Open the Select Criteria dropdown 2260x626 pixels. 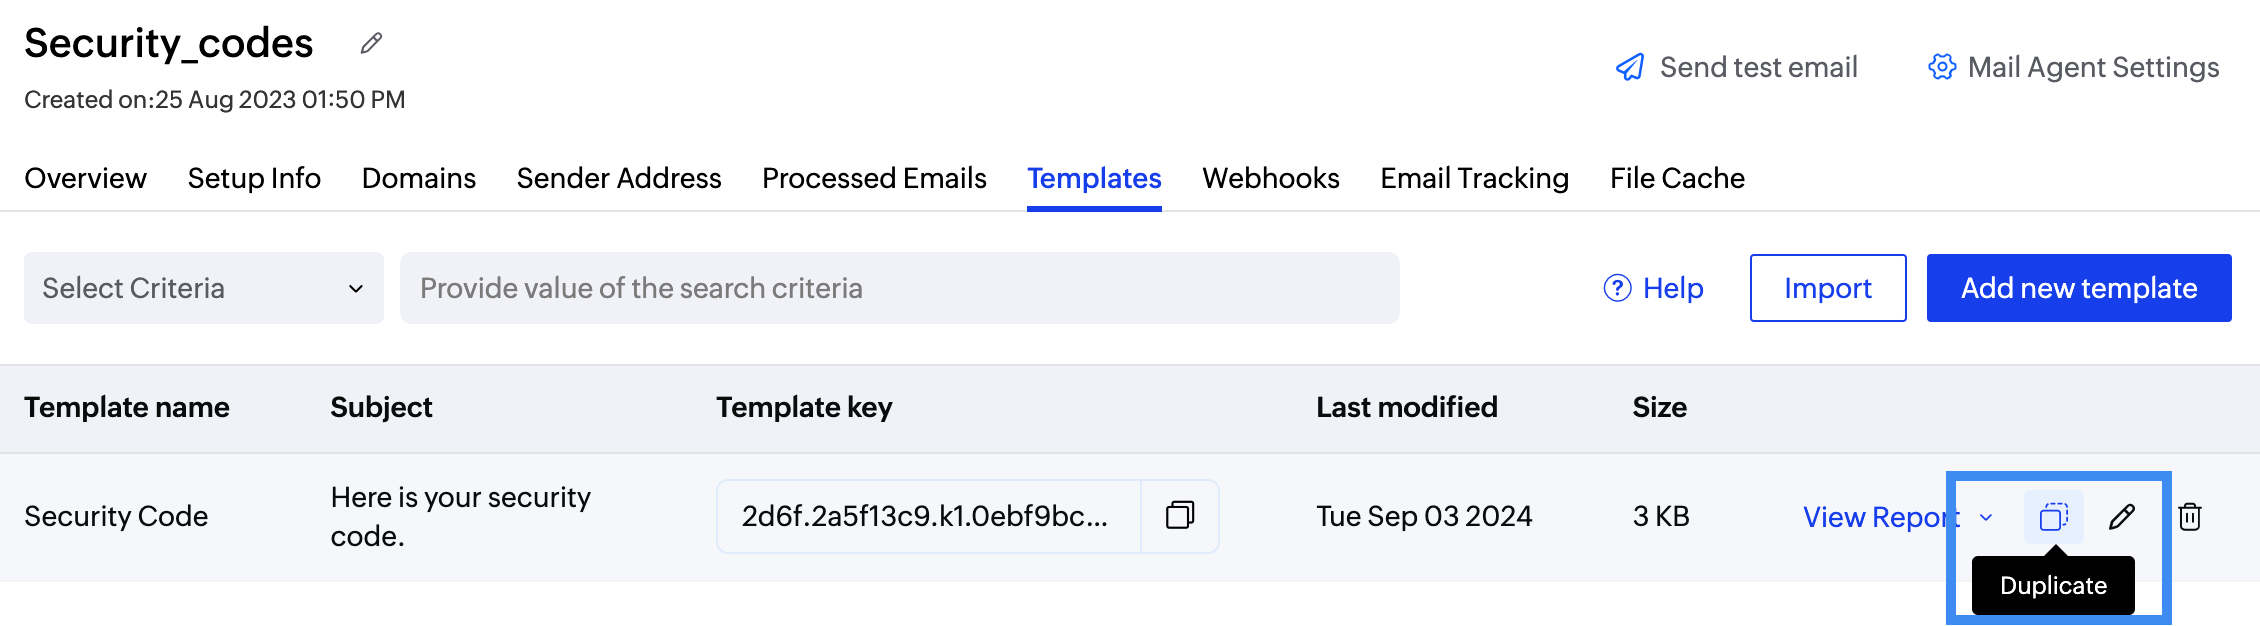click(x=203, y=288)
